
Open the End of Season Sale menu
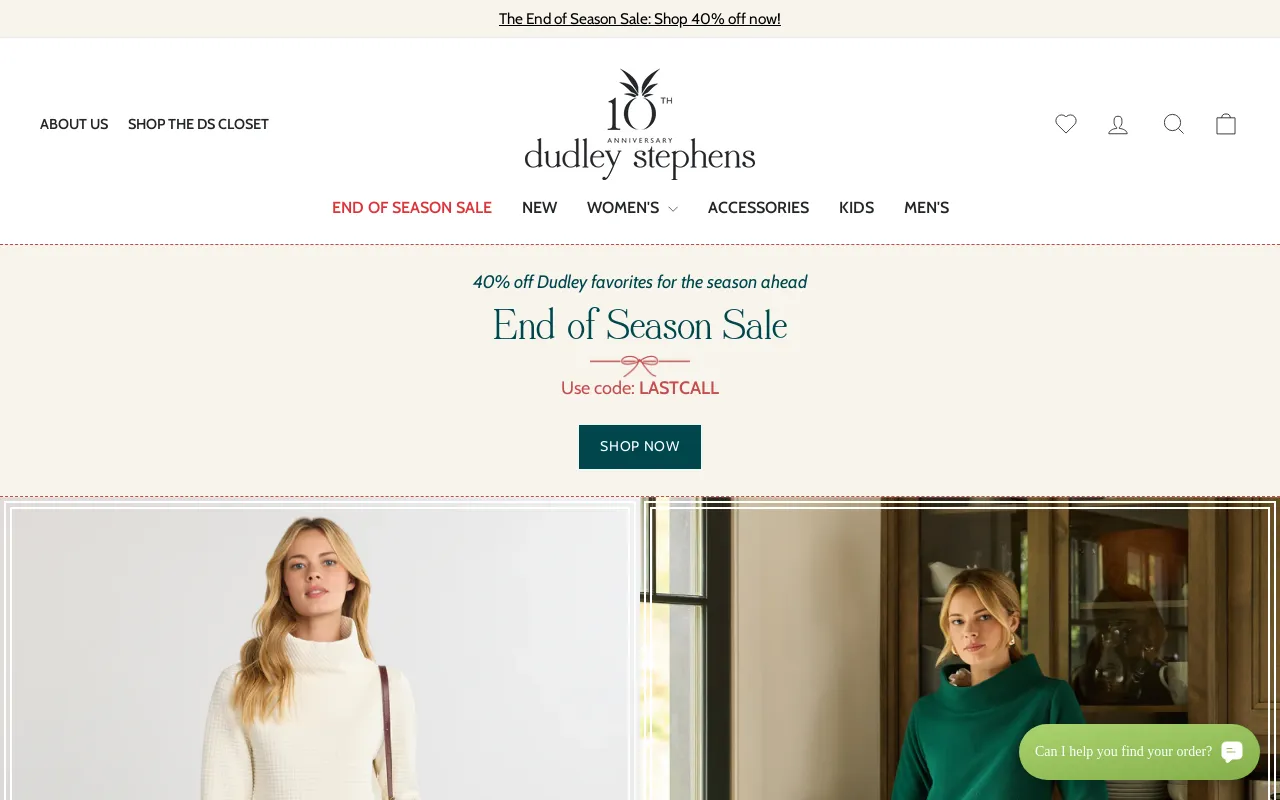click(x=412, y=208)
